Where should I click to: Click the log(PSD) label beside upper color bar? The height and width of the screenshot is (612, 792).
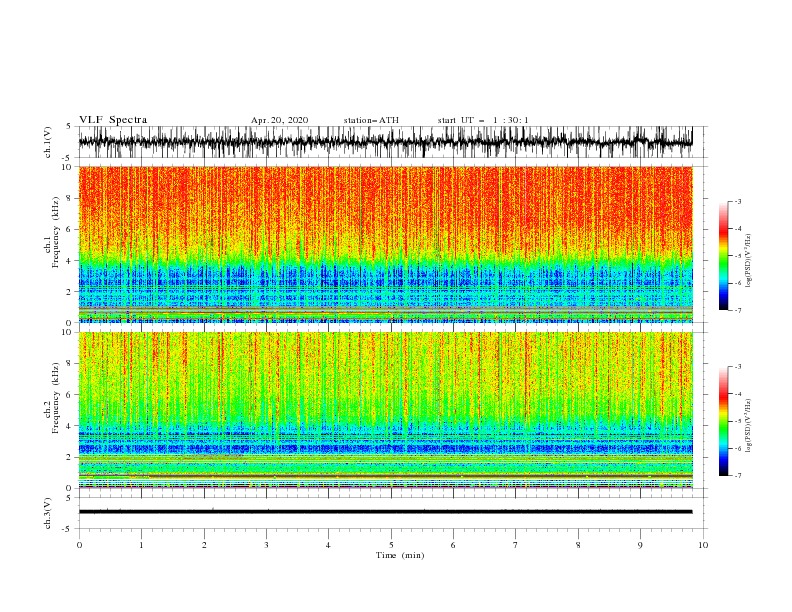pos(748,261)
